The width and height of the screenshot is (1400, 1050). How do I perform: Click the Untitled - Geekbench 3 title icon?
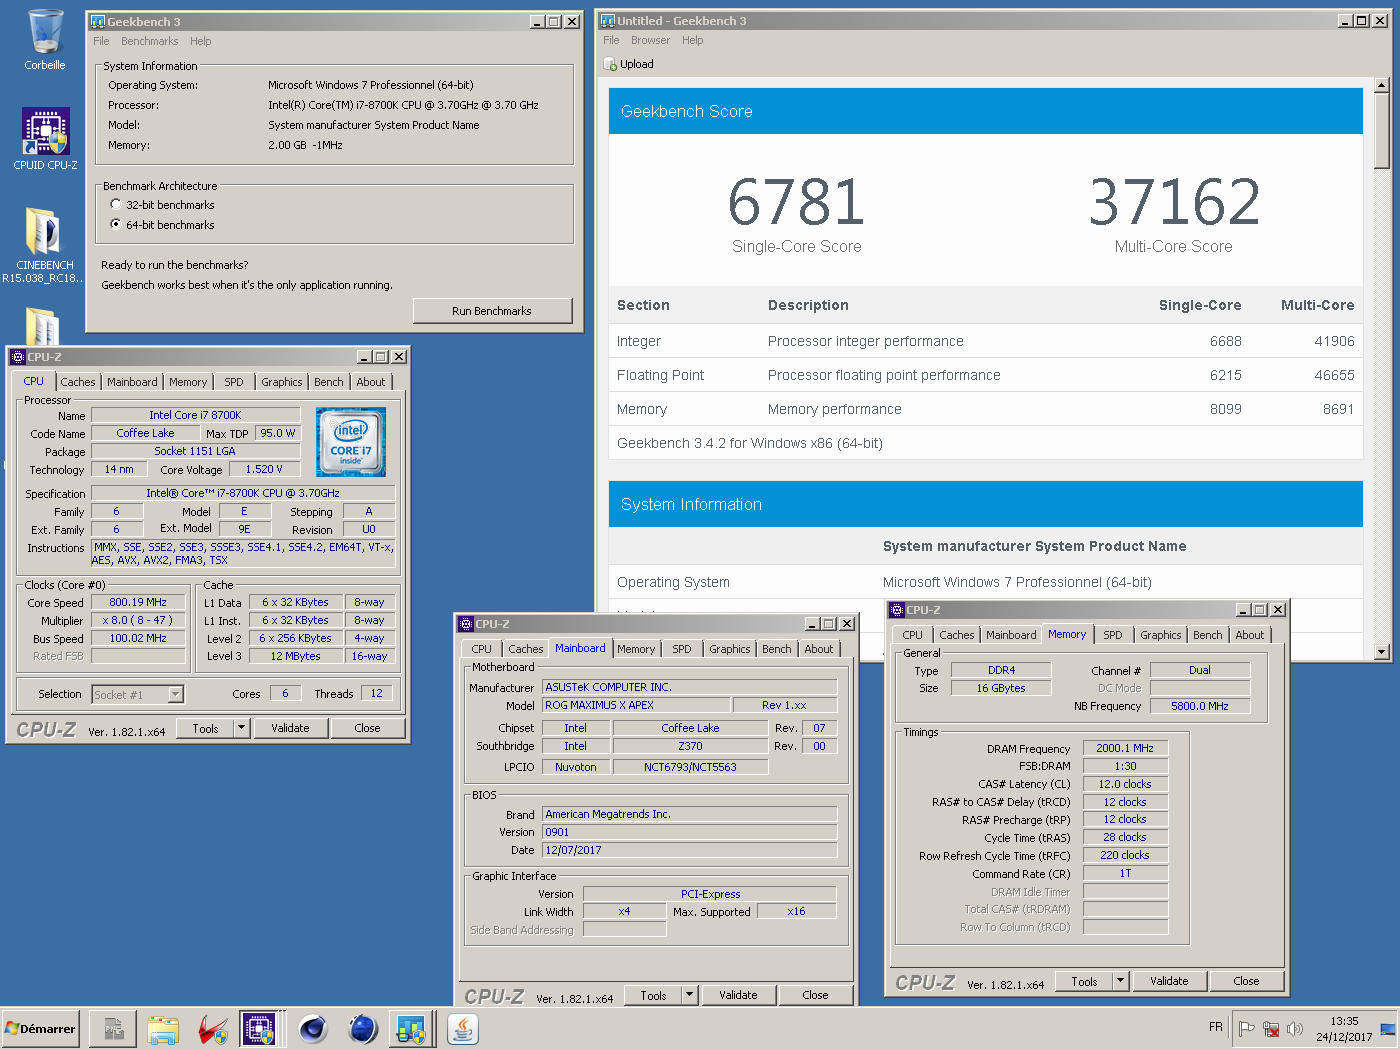[x=607, y=21]
